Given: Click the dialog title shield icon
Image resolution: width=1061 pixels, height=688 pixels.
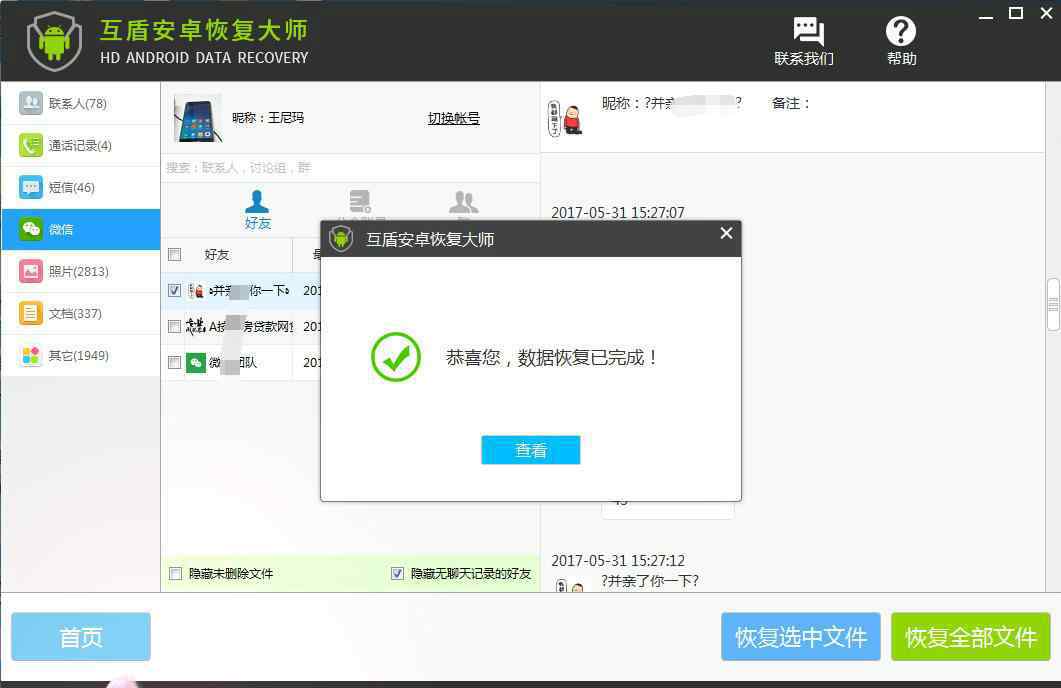Looking at the screenshot, I should click(x=341, y=239).
